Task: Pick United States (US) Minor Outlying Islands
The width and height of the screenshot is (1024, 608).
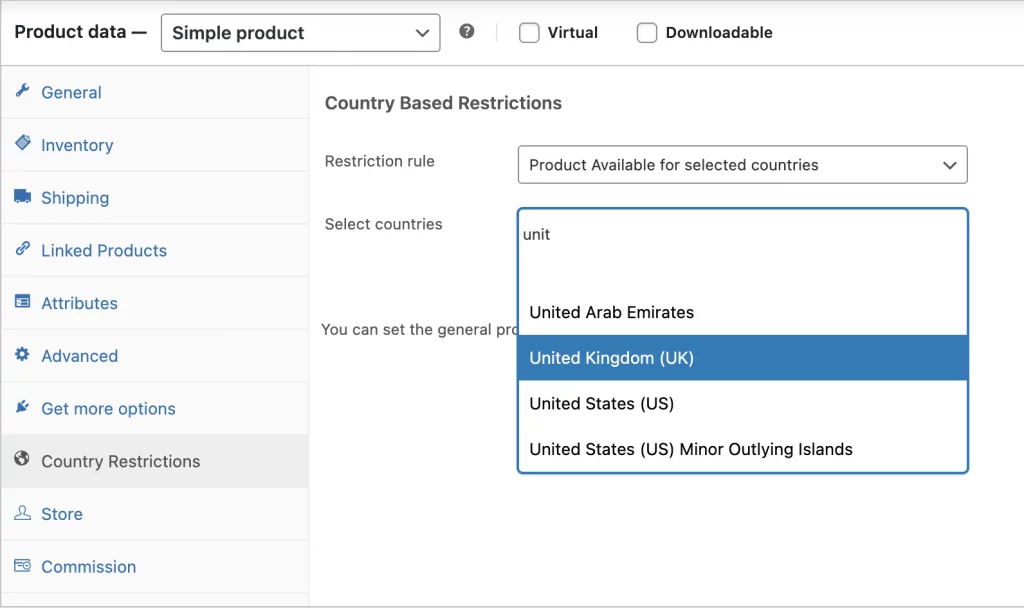Action: pos(742,449)
